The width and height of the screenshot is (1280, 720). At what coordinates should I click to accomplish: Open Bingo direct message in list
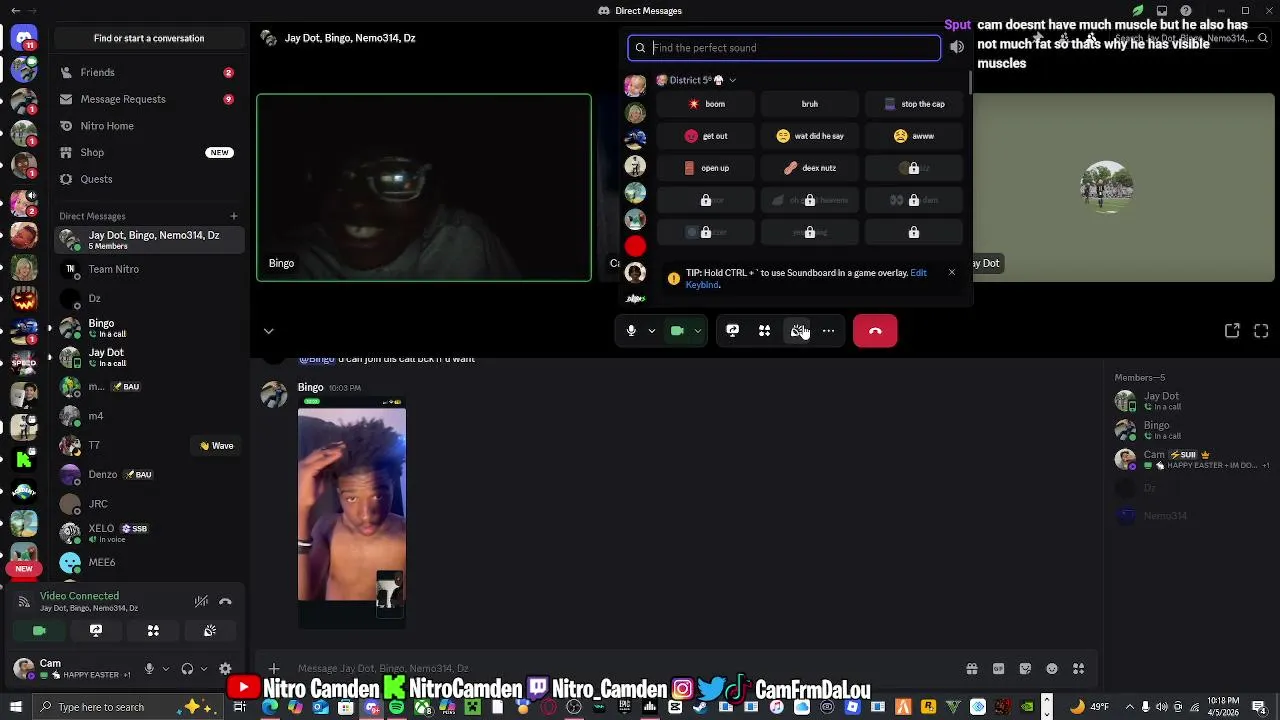149,328
